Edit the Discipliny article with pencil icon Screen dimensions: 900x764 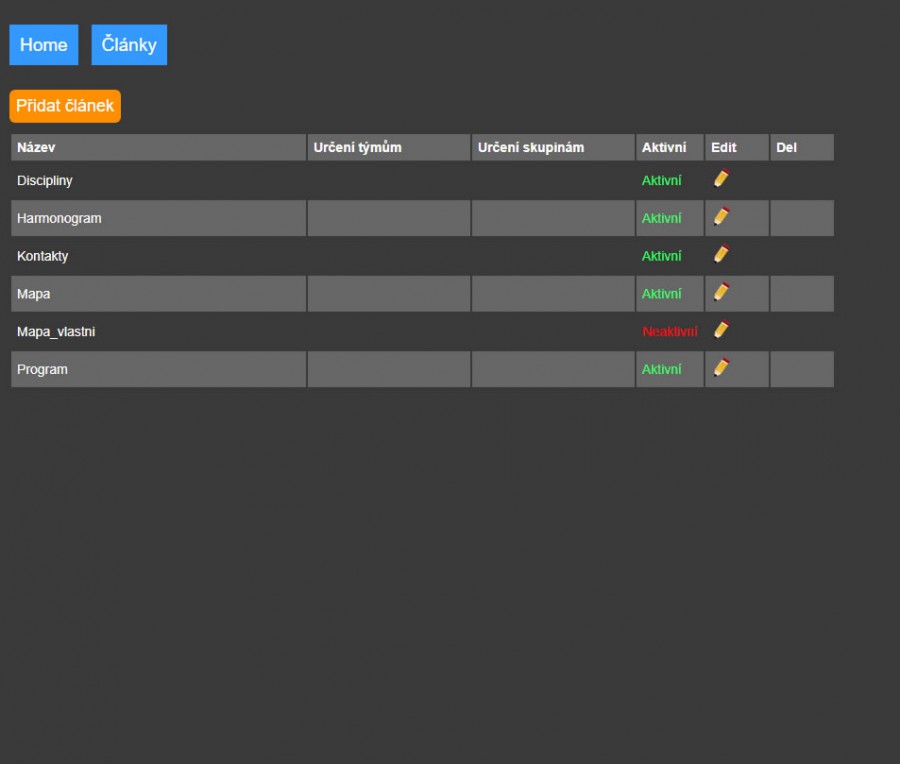click(721, 179)
